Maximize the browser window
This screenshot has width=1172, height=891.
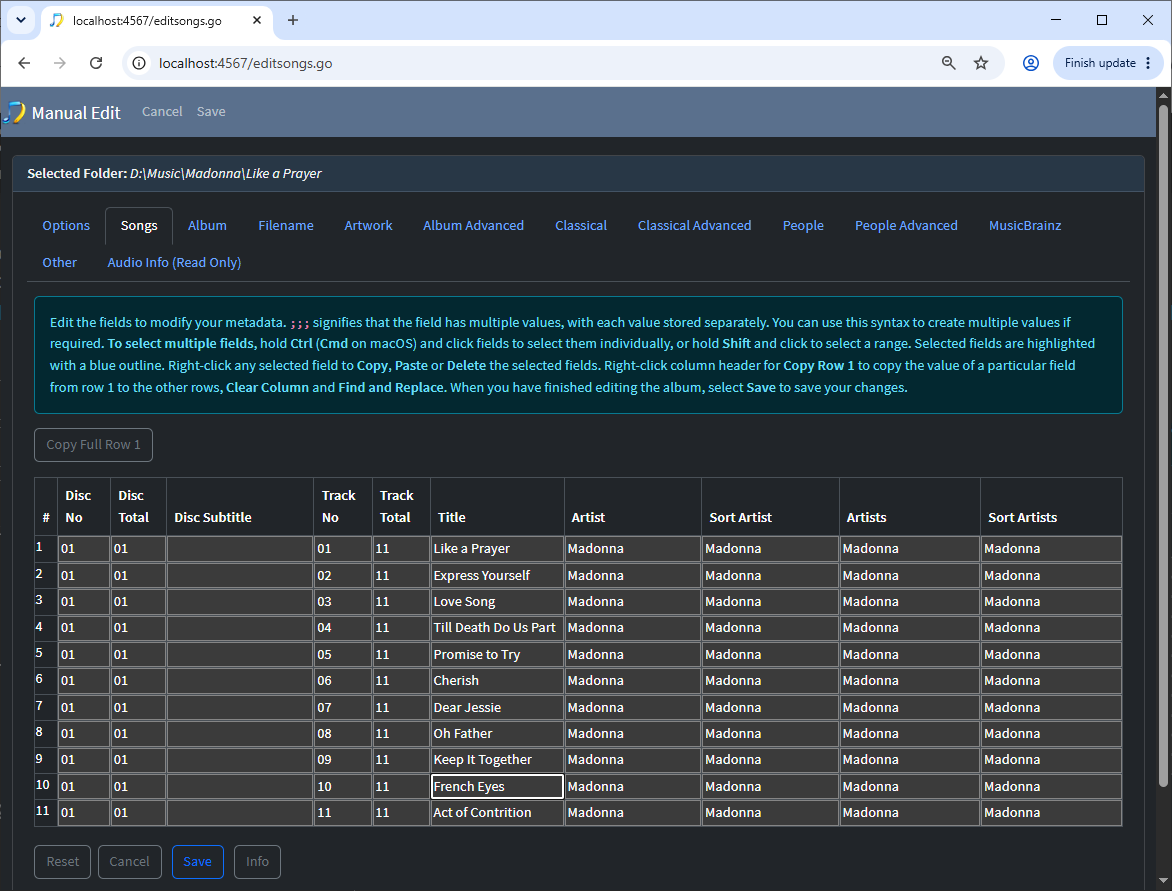tap(1102, 20)
